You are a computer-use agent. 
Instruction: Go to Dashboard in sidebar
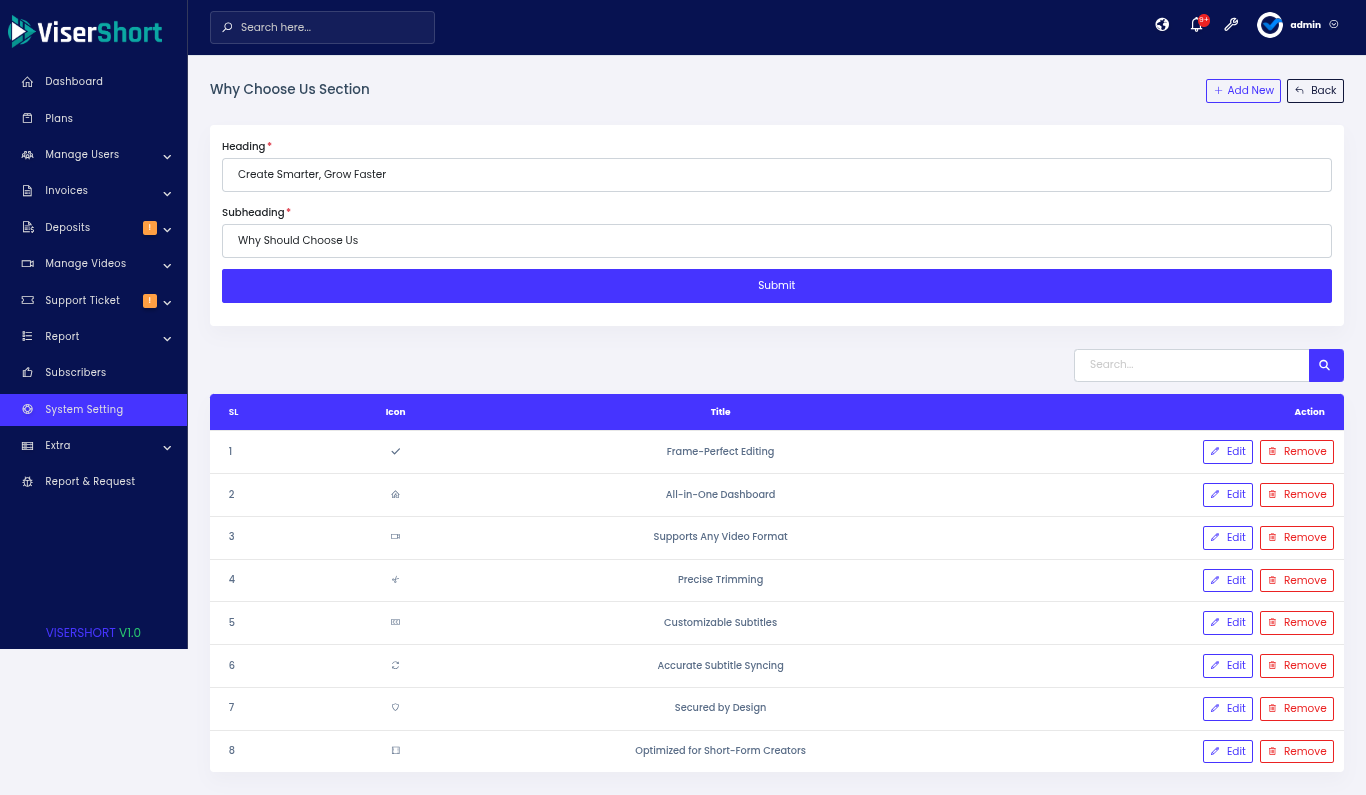[x=73, y=82]
